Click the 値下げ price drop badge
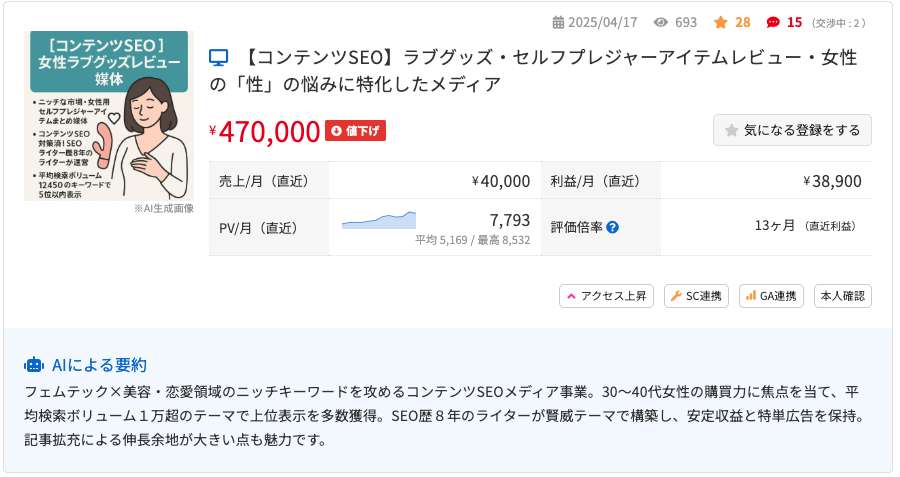This screenshot has width=900, height=477. click(355, 131)
